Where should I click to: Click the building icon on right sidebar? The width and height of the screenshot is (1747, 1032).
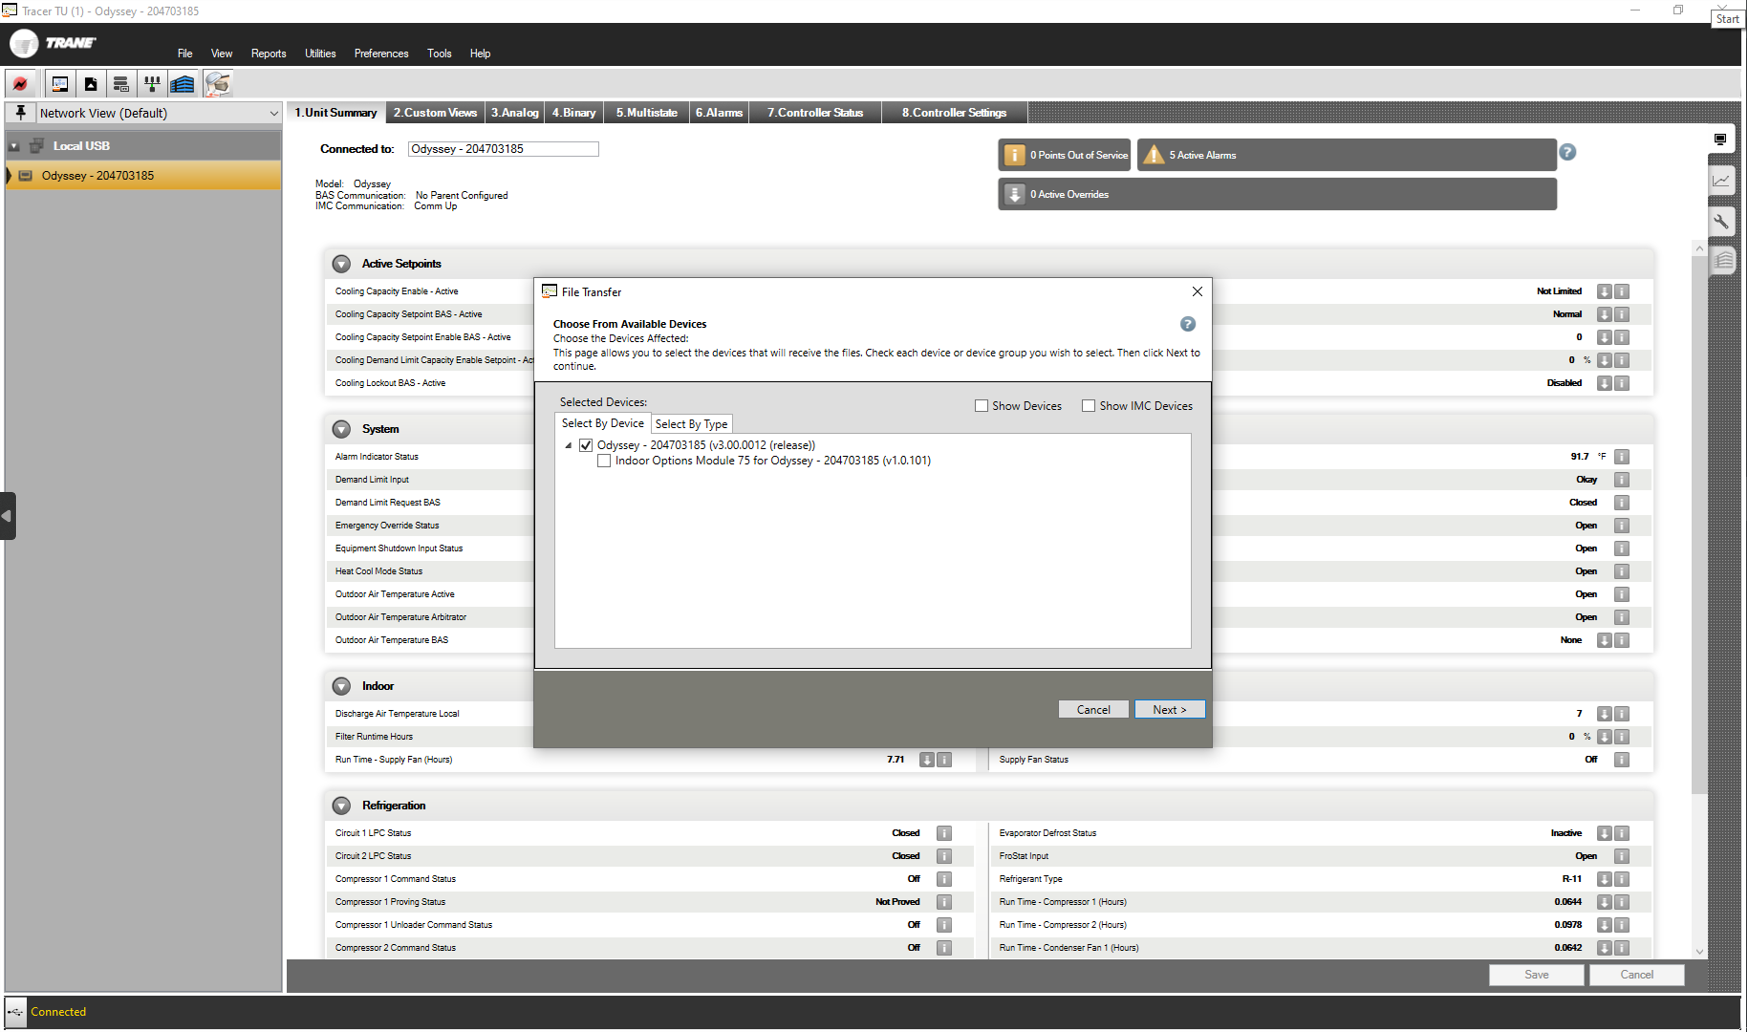1722,261
